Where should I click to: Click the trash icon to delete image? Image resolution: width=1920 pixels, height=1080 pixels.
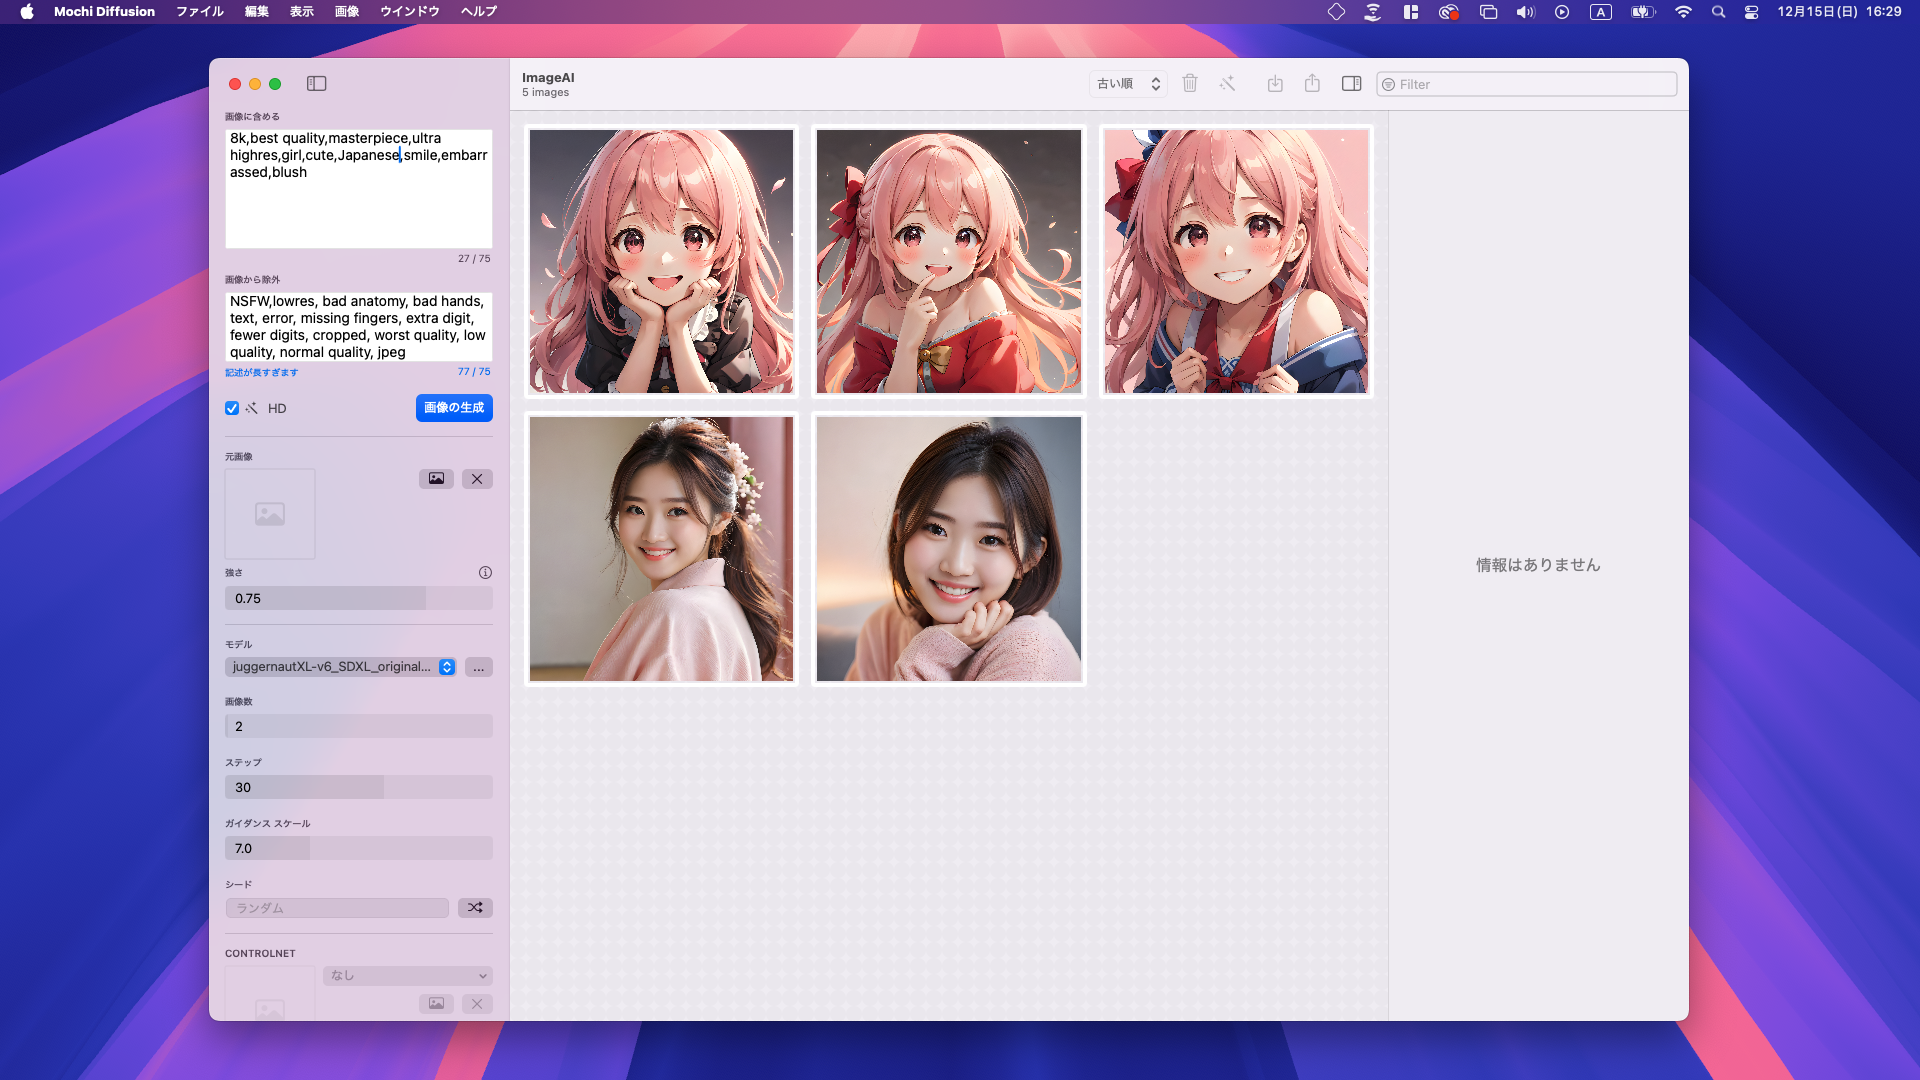tap(1190, 84)
